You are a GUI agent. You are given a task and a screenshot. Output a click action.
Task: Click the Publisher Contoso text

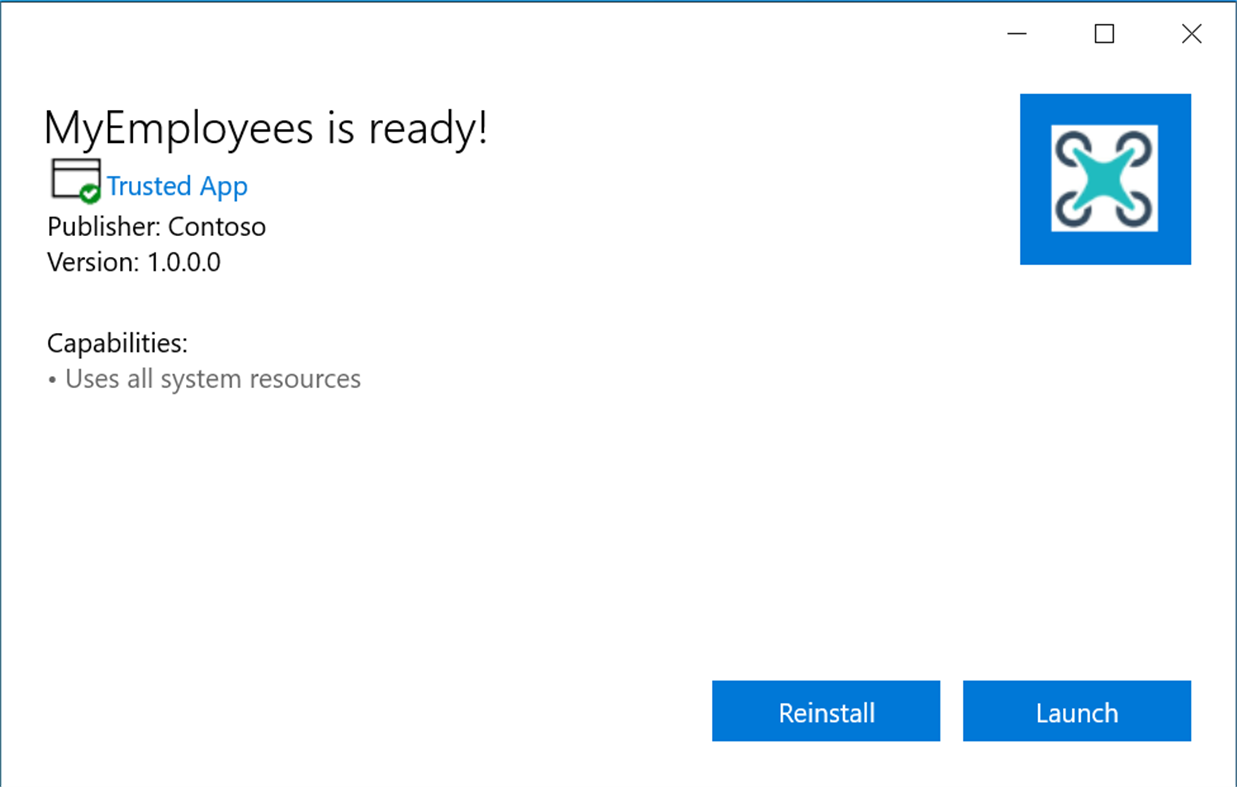(x=156, y=227)
